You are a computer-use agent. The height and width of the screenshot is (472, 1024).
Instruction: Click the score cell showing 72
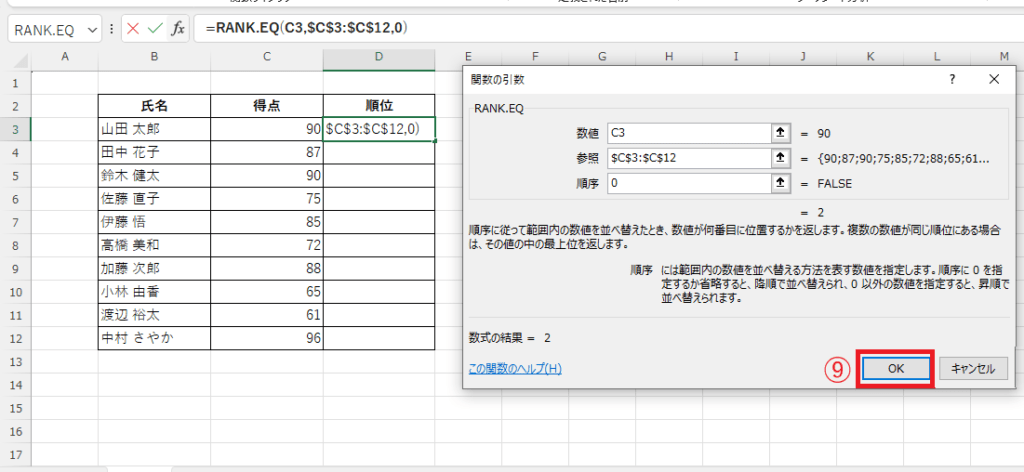click(x=266, y=245)
